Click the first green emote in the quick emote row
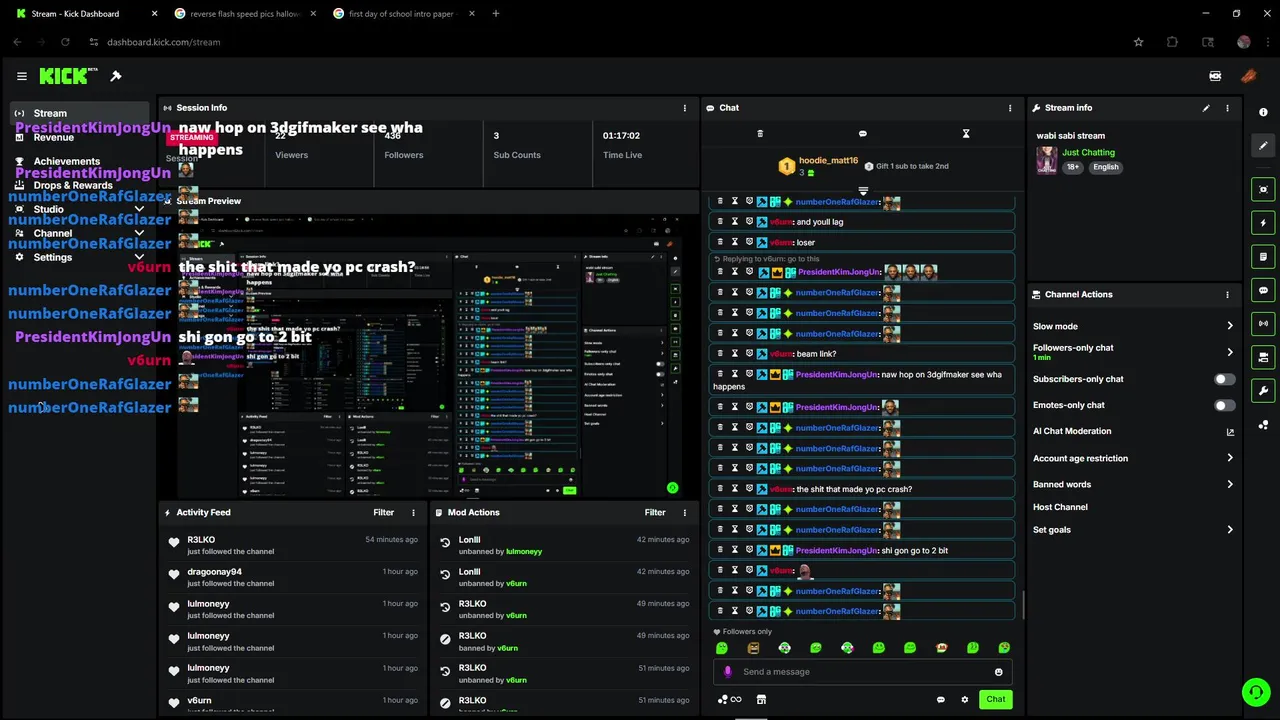This screenshot has width=1280, height=720. click(x=722, y=648)
